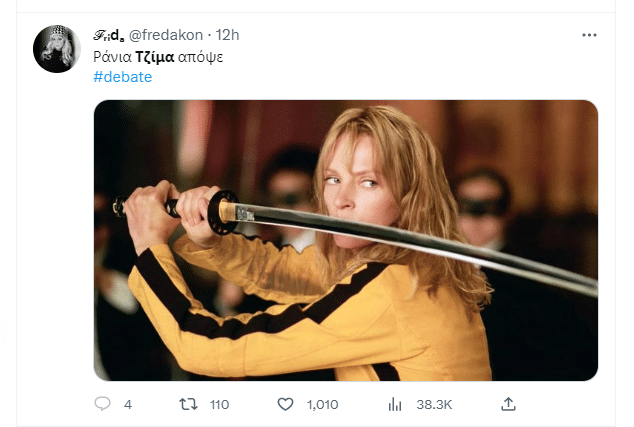Click the reply speech bubble icon

[101, 404]
